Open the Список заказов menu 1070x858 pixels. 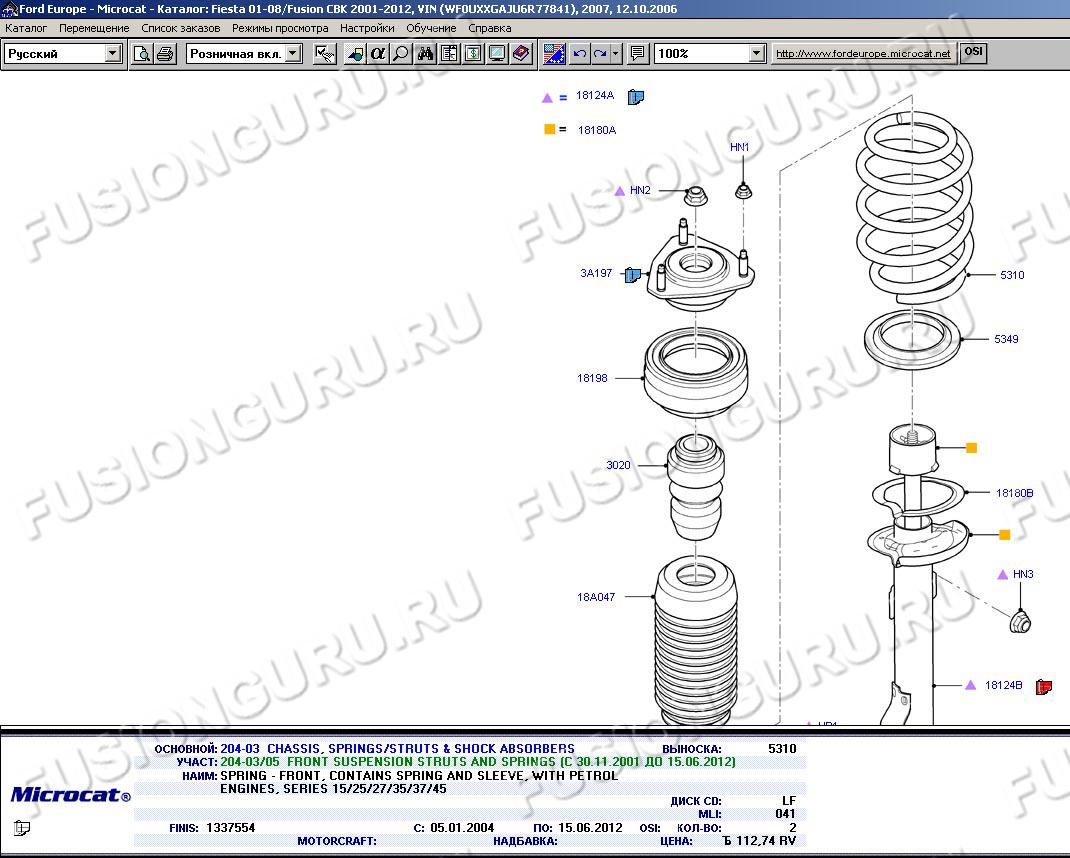click(181, 28)
